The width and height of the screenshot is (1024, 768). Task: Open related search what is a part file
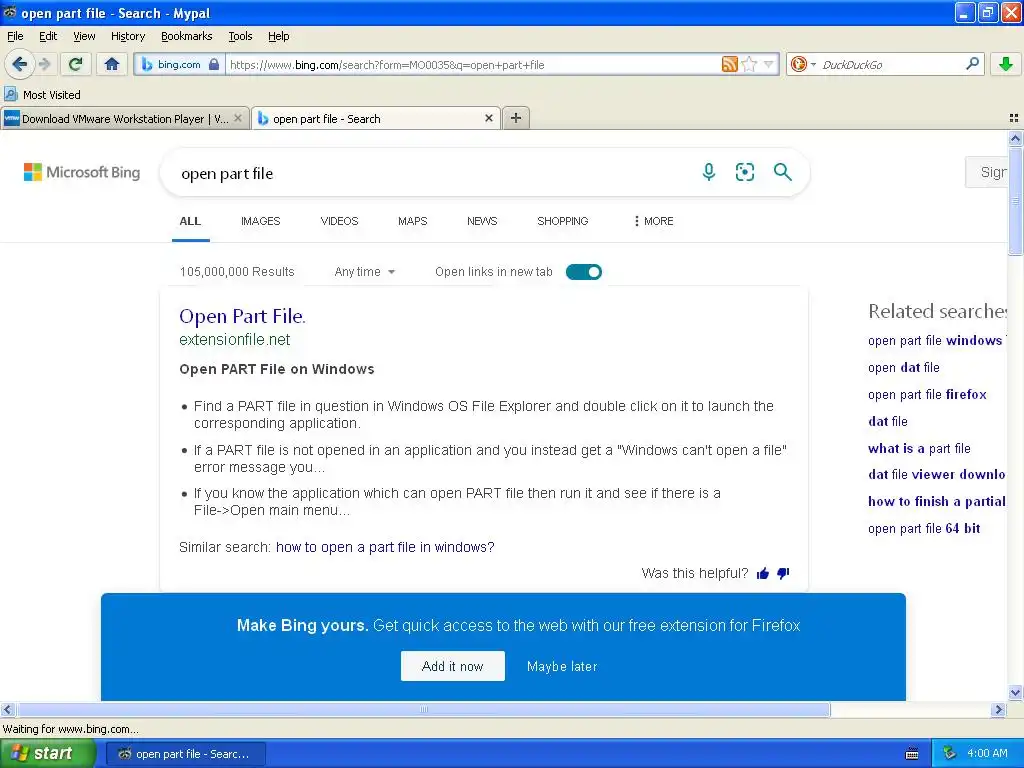click(919, 449)
